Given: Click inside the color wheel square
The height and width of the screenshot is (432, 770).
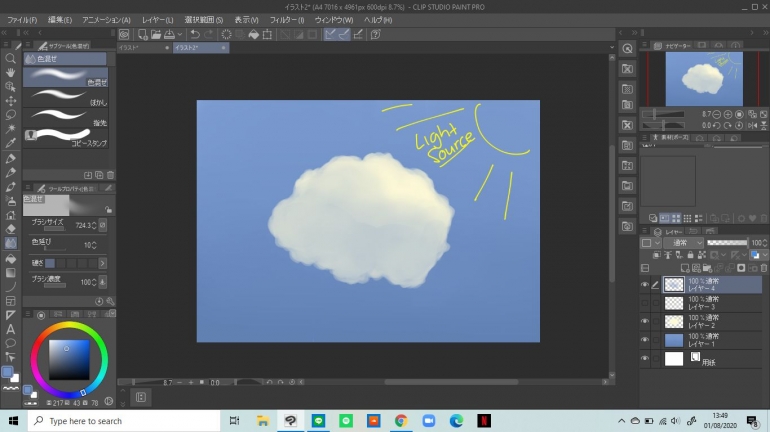Looking at the screenshot, I should click(x=69, y=360).
